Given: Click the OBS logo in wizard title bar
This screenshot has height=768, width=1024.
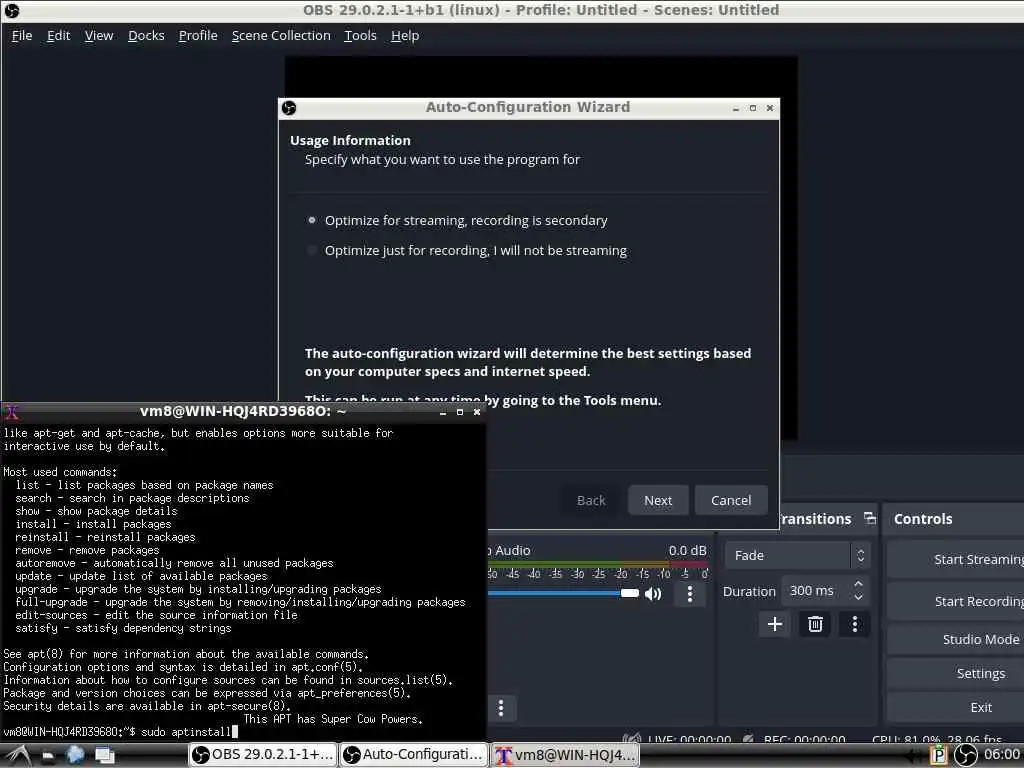Looking at the screenshot, I should (x=289, y=108).
